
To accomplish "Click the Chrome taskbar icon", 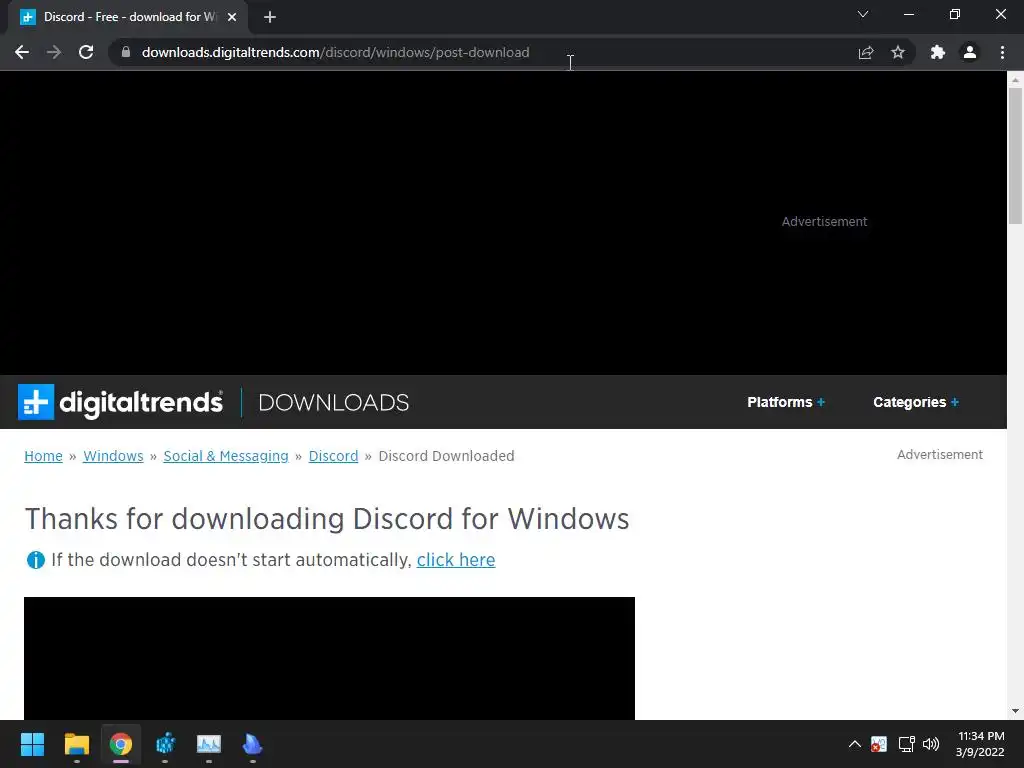I will coord(121,744).
